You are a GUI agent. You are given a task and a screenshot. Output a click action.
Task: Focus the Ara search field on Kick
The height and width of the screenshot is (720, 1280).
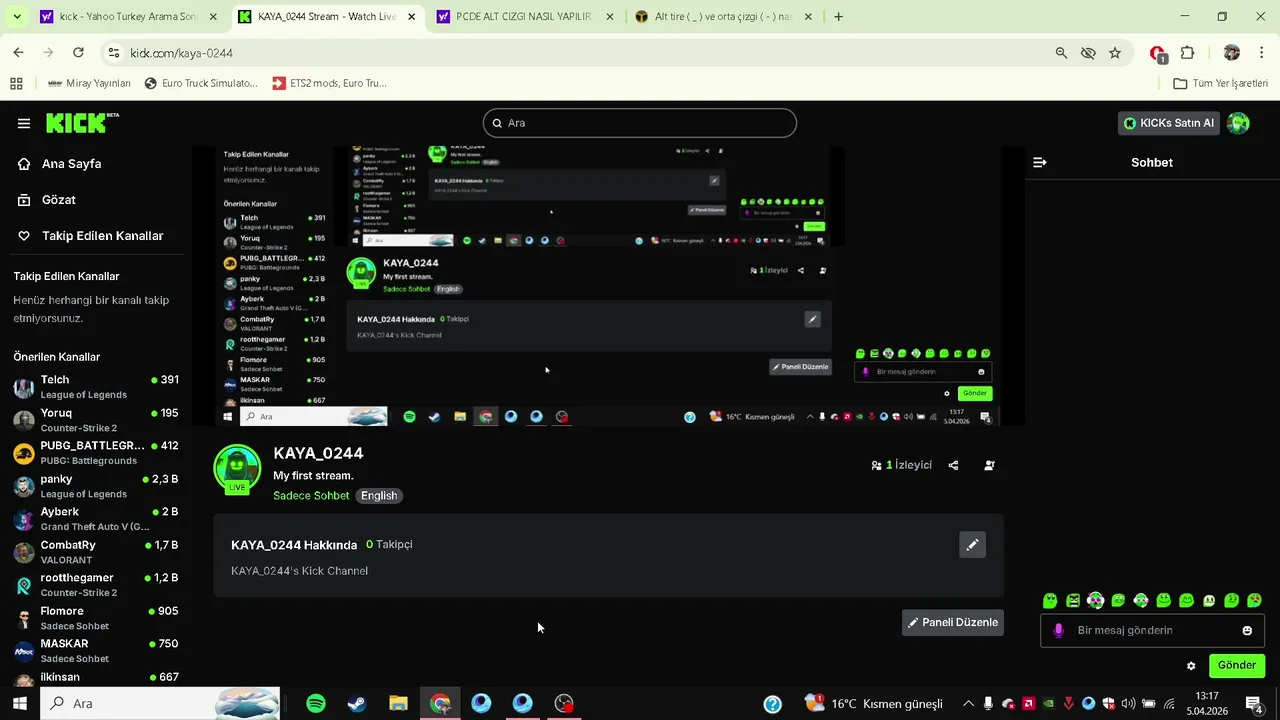tap(640, 123)
